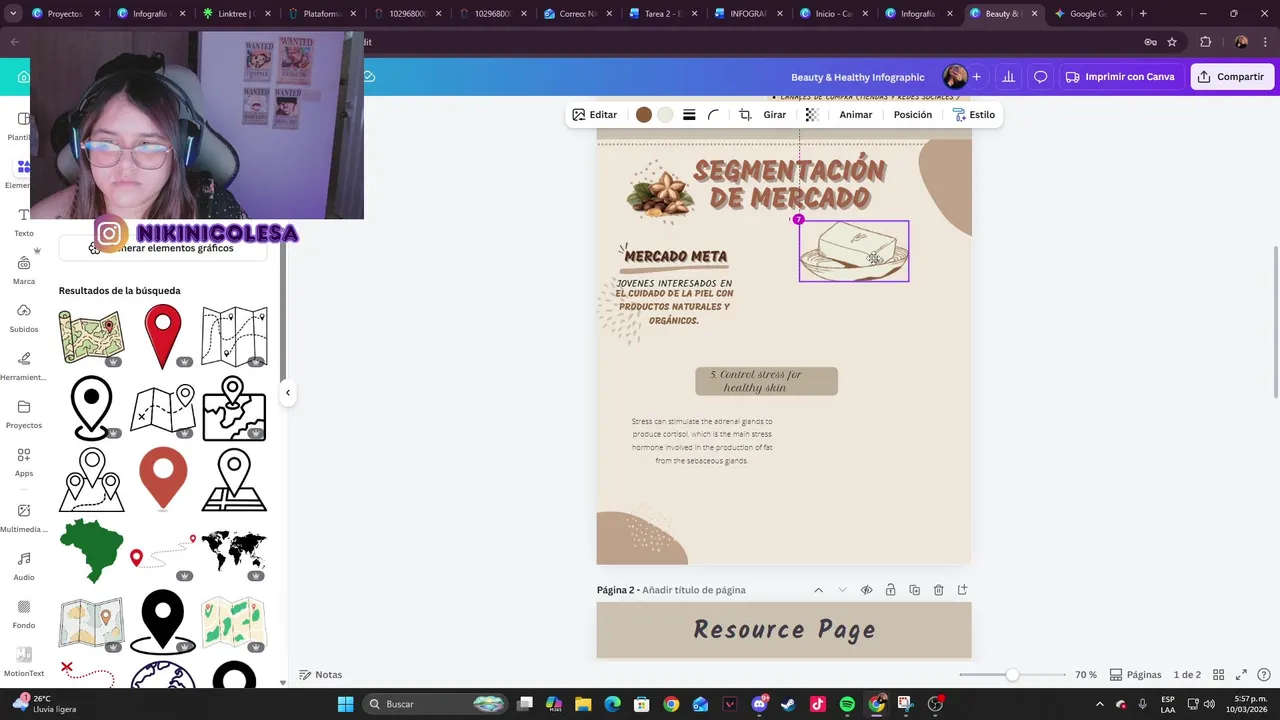The image size is (1280, 720).
Task: Open the Multimedia sidebar panel
Action: point(24,518)
